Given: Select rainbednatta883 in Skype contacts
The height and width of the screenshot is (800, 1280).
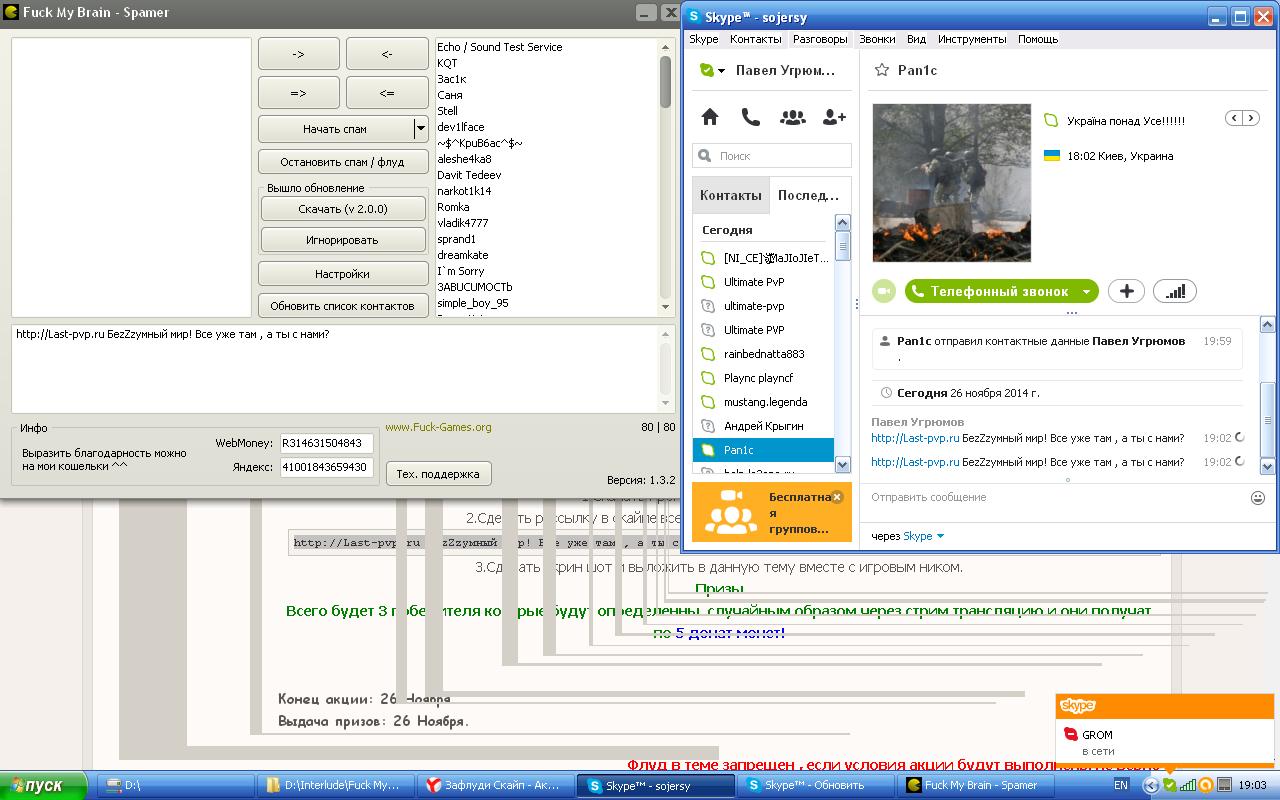Looking at the screenshot, I should tap(763, 354).
